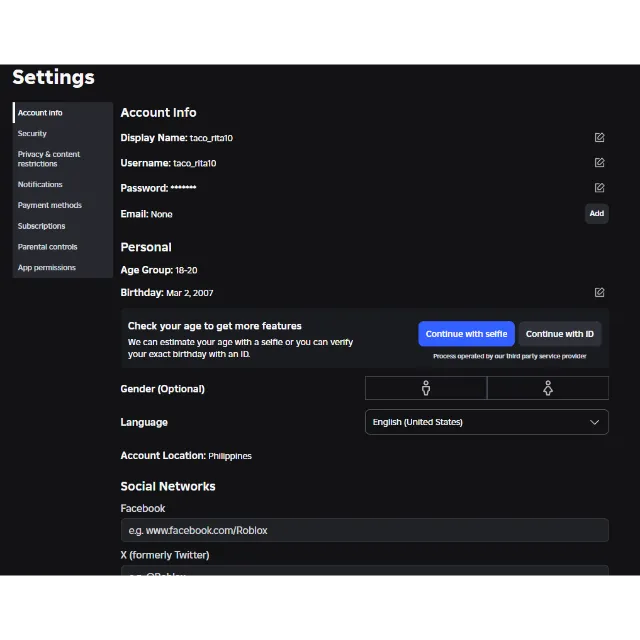
Task: Click the Facebook URL input field
Action: (364, 530)
